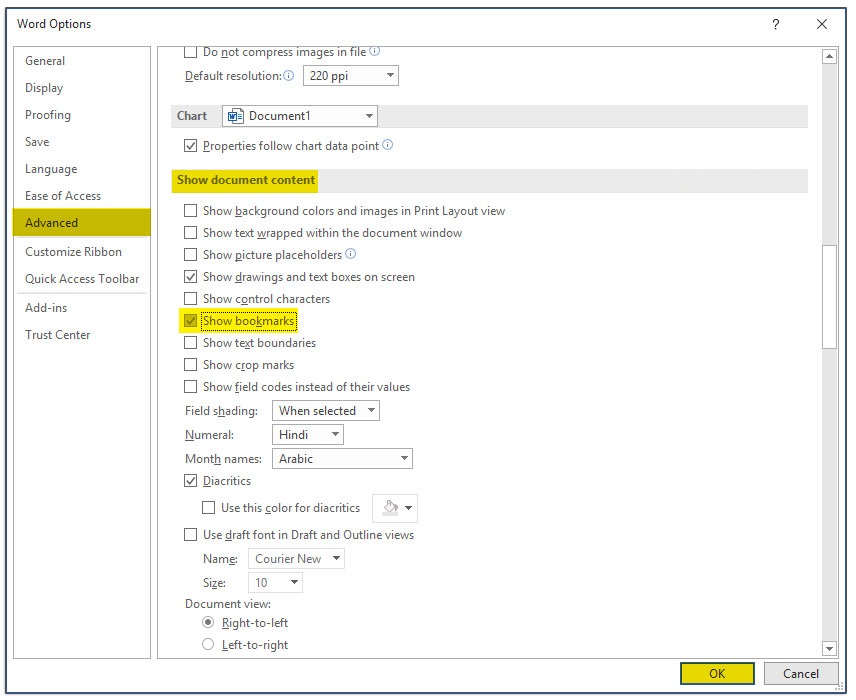856x700 pixels.
Task: Open the Field shading dropdown
Action: click(325, 411)
